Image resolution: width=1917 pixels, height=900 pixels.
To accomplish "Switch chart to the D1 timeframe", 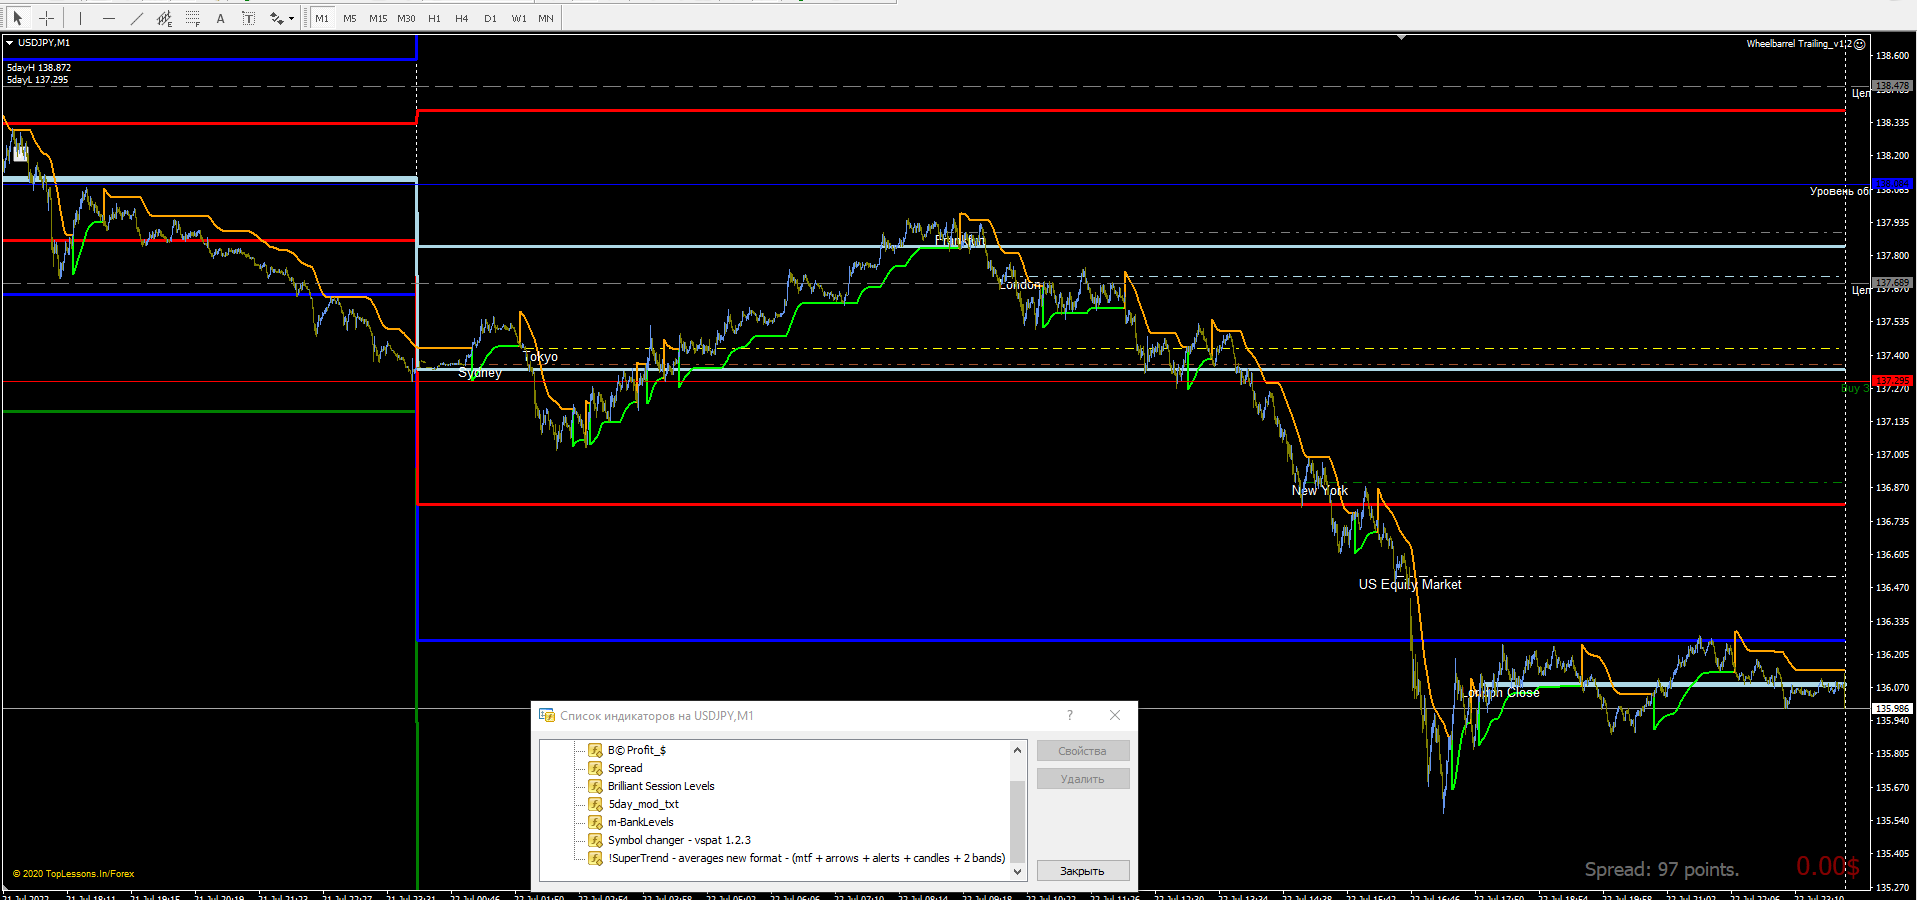I will pyautogui.click(x=490, y=18).
